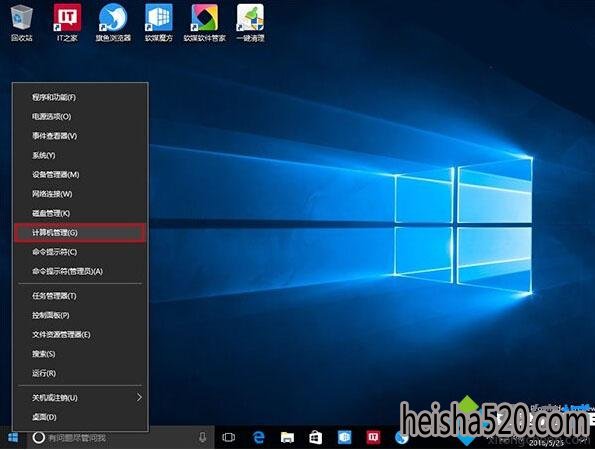The image size is (595, 450).
Task: Choose 命令提示符(管理员)(A) in the menu
Action: pyautogui.click(x=80, y=271)
